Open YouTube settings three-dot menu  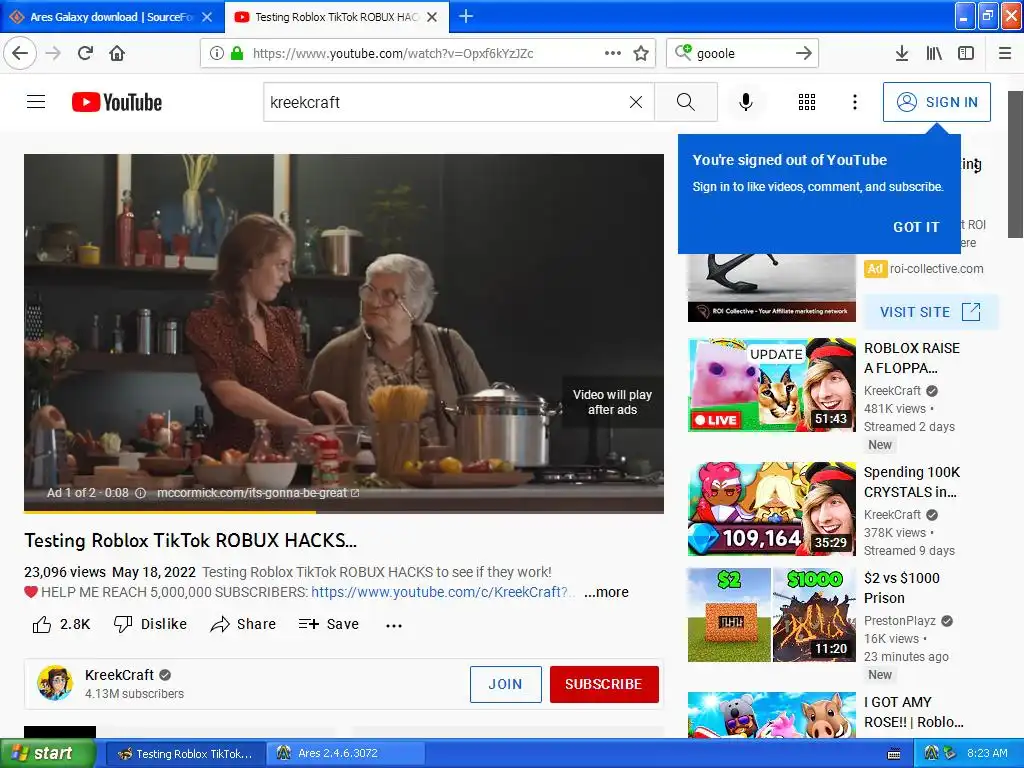tap(854, 102)
